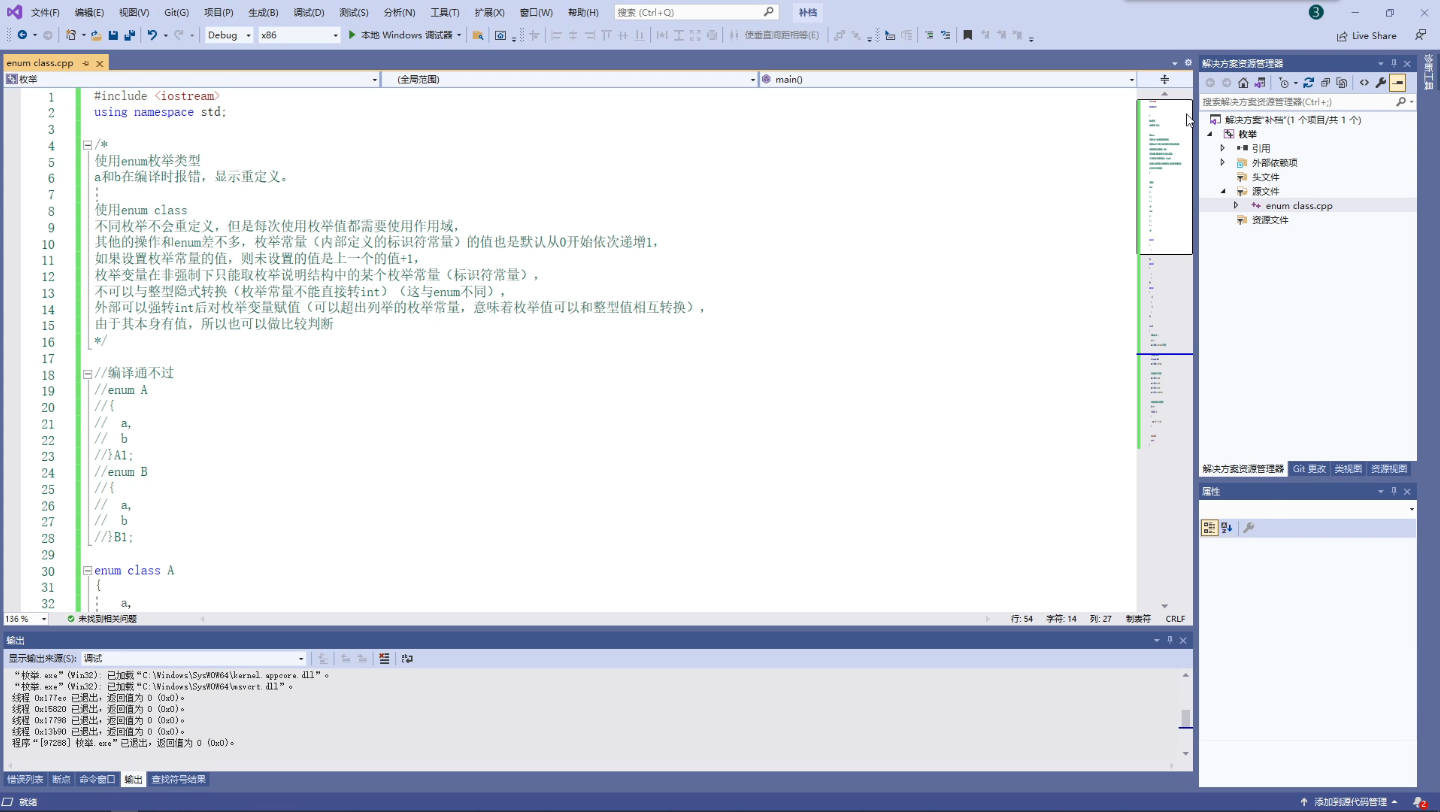The width and height of the screenshot is (1440, 812).
Task: Open Solution Explorer properties wrench icon
Action: pyautogui.click(x=1380, y=83)
